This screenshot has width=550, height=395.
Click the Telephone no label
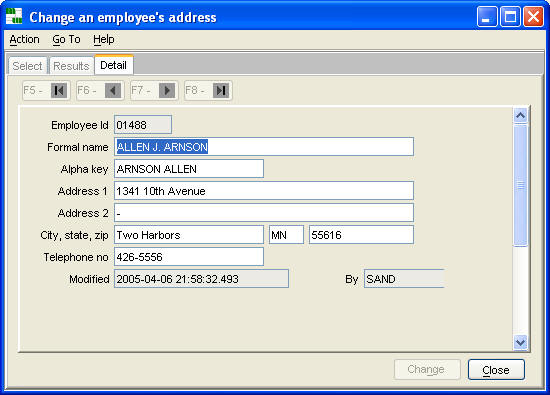coord(76,257)
